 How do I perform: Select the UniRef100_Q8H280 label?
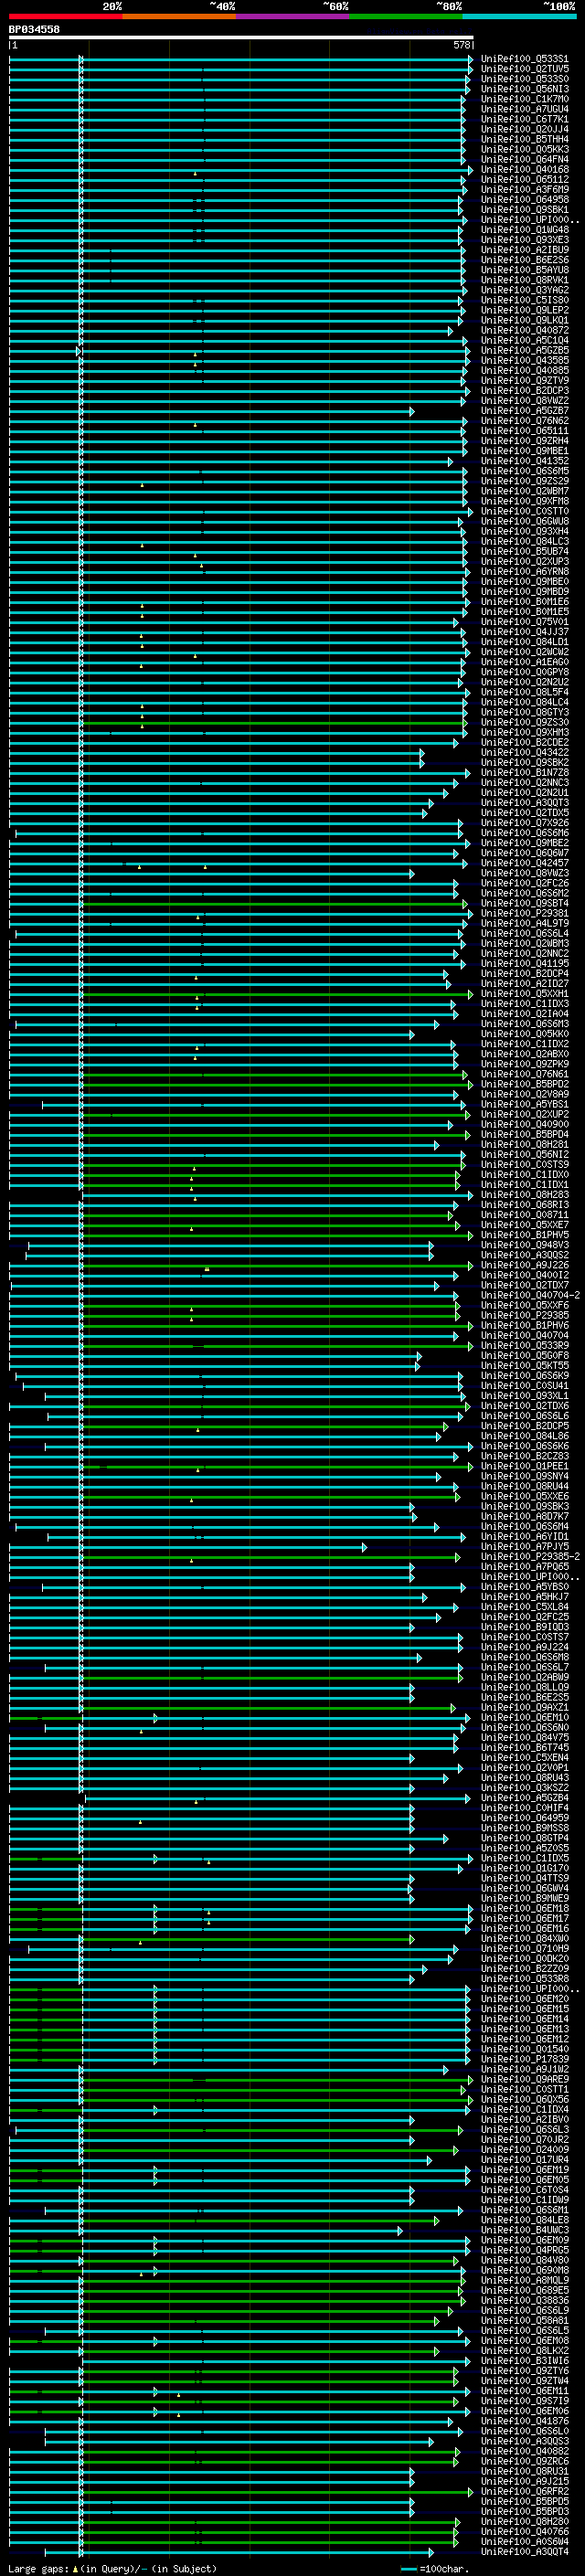coord(525,2521)
